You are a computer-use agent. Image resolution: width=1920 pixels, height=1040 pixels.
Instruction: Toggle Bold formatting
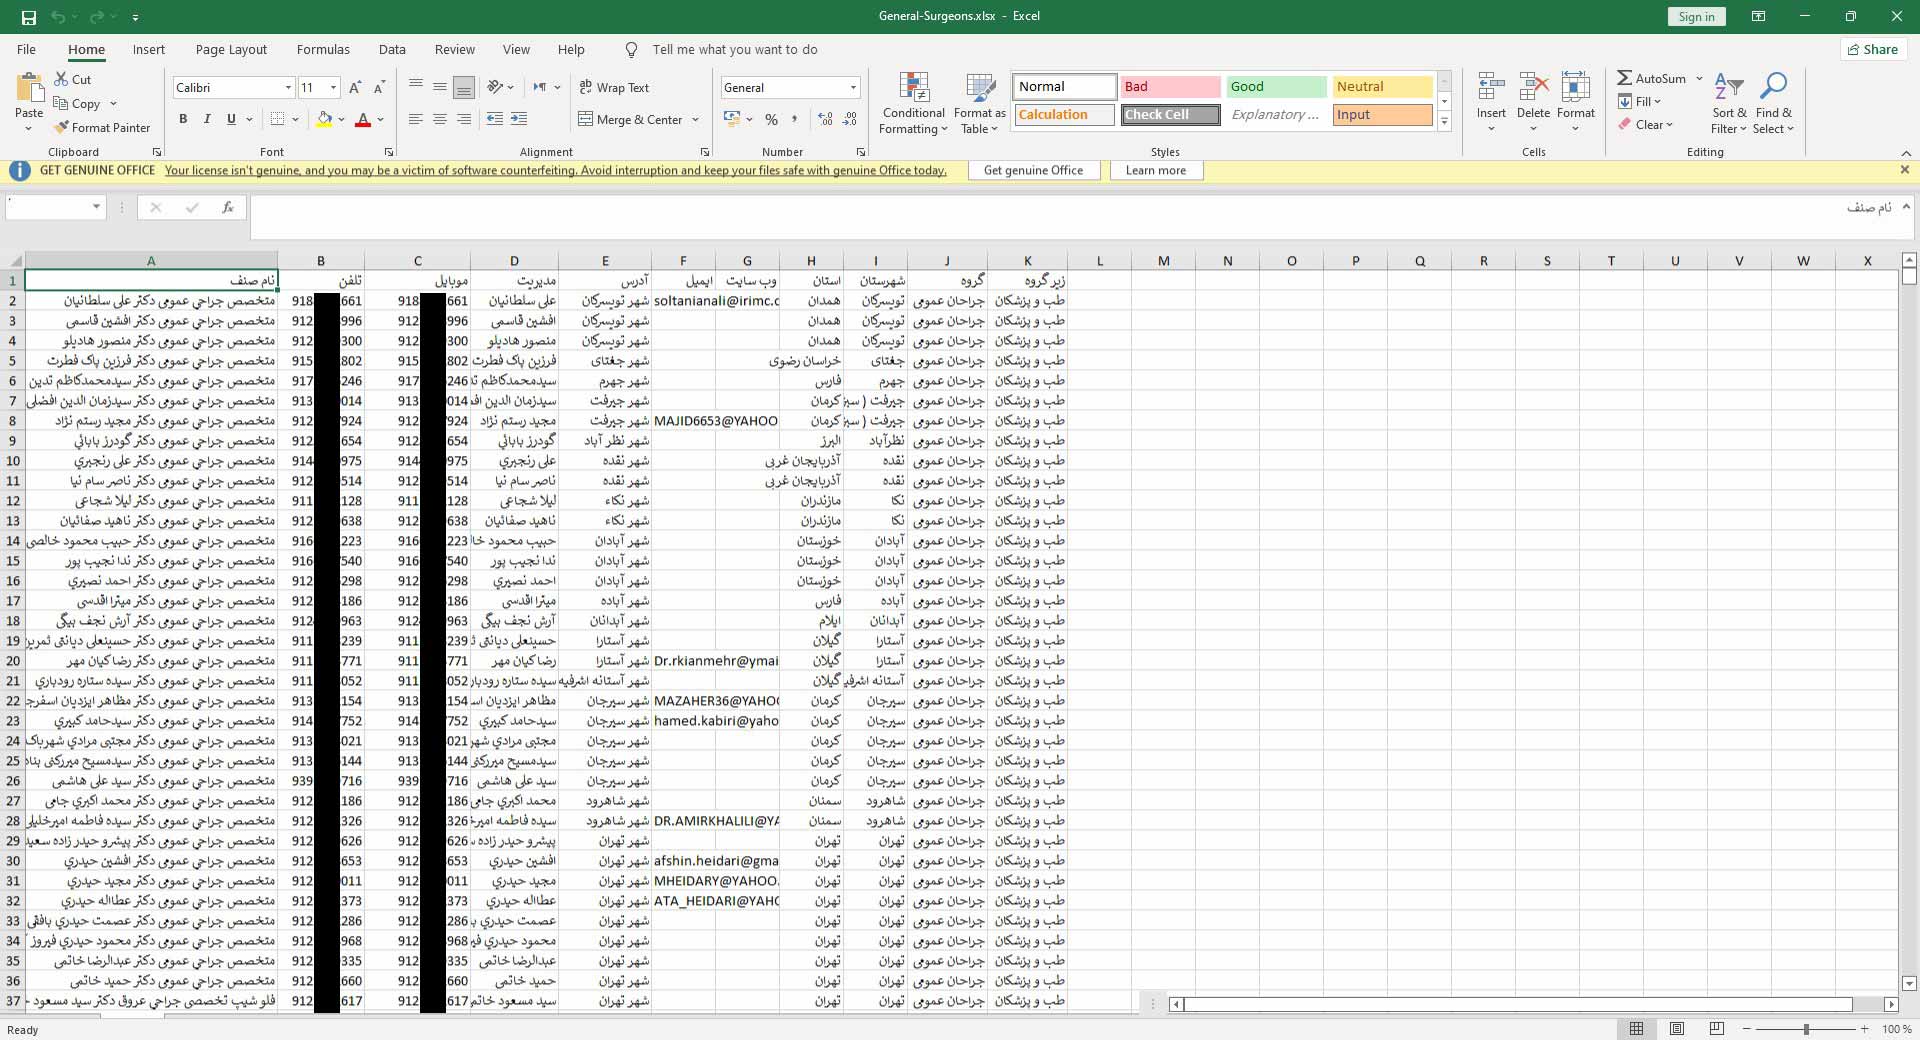[x=183, y=120]
